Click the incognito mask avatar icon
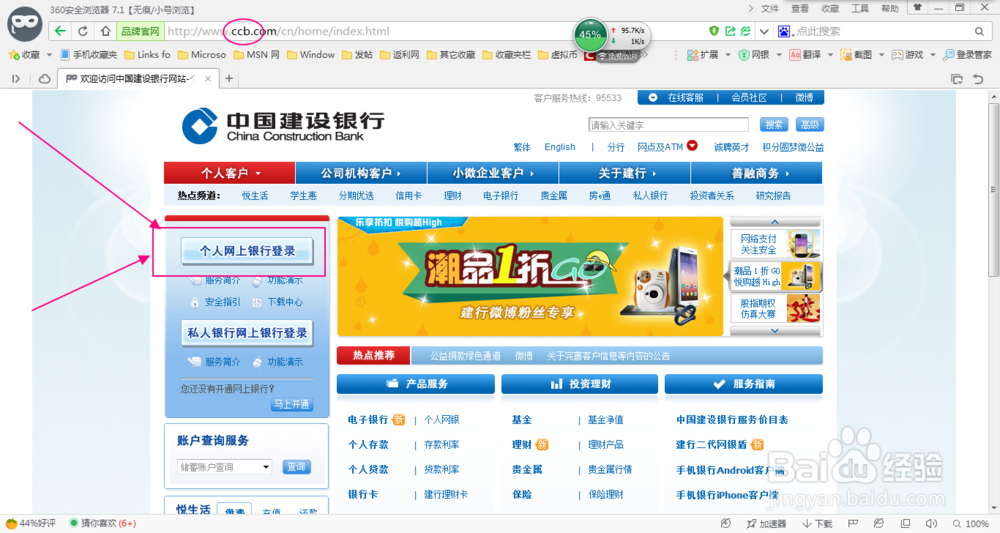This screenshot has width=1000, height=533. click(25, 25)
